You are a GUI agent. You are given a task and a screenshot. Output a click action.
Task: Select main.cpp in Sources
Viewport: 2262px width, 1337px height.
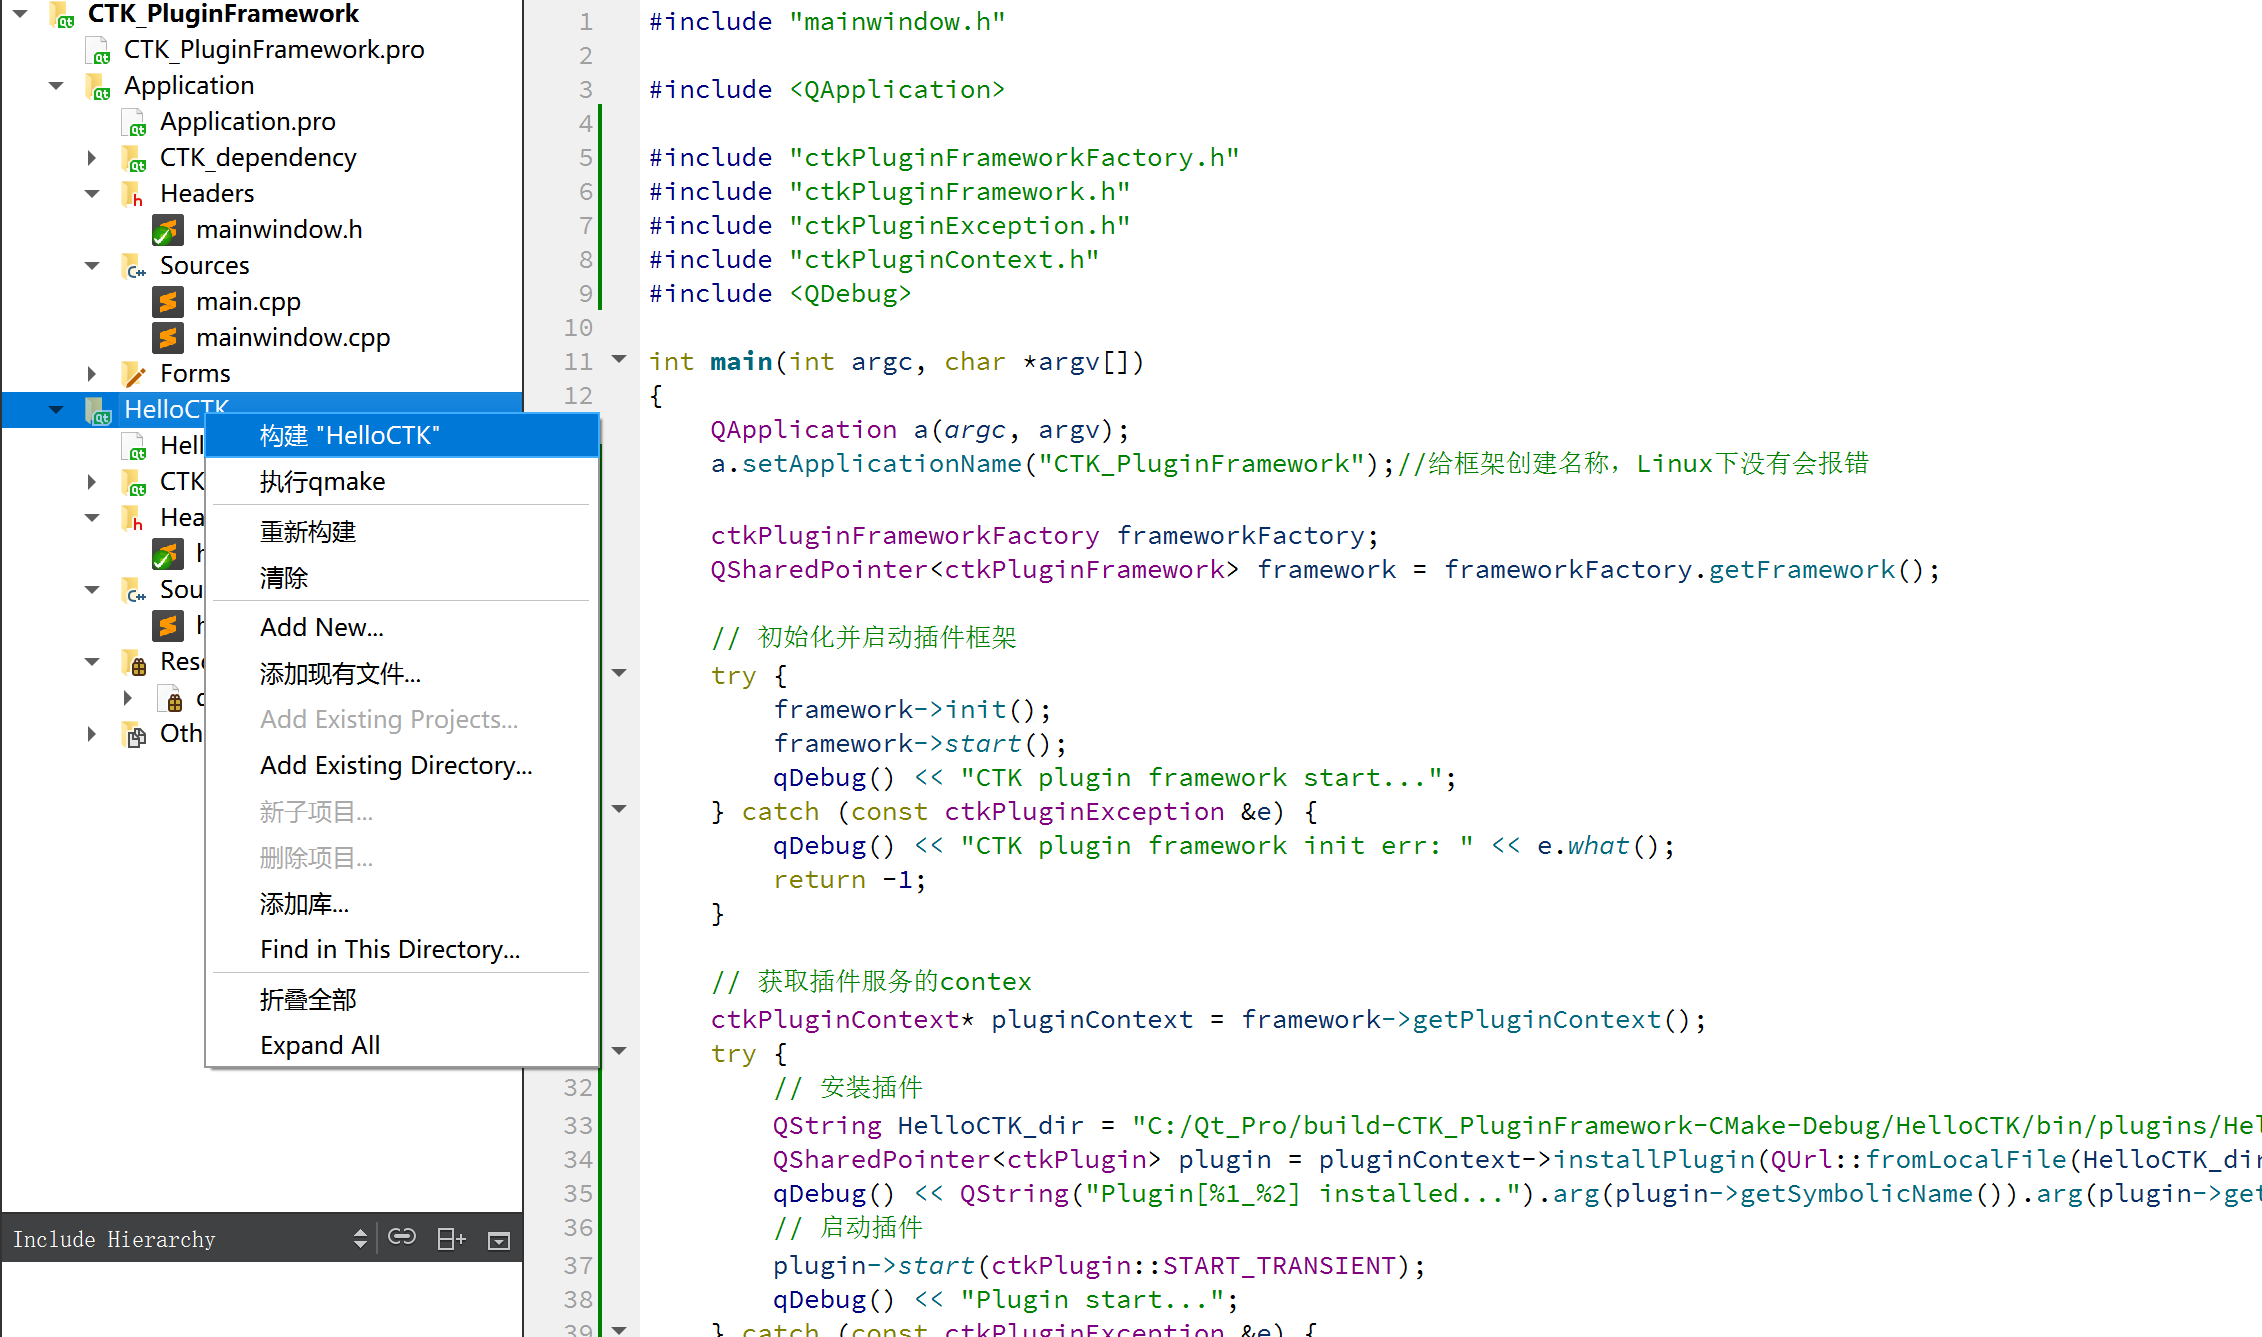pyautogui.click(x=248, y=301)
